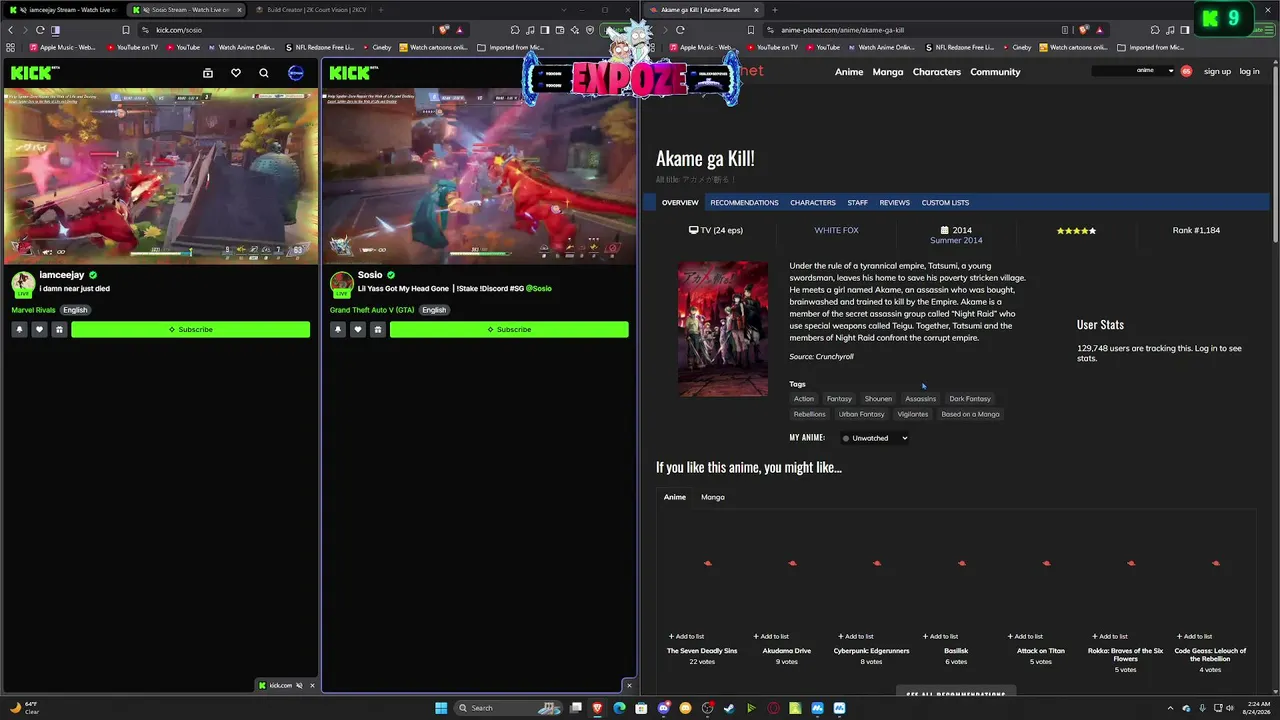Image resolution: width=1280 pixels, height=720 pixels.
Task: Click the Kick search icon in the left pane
Action: tap(264, 72)
